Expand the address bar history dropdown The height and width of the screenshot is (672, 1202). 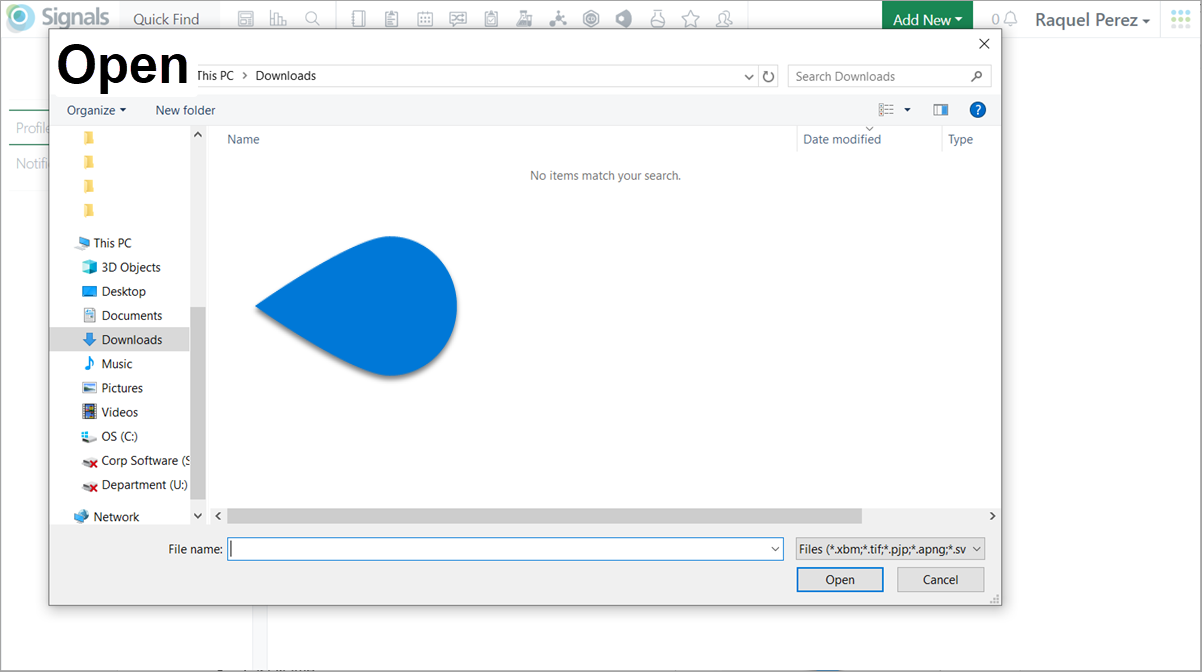pos(750,76)
